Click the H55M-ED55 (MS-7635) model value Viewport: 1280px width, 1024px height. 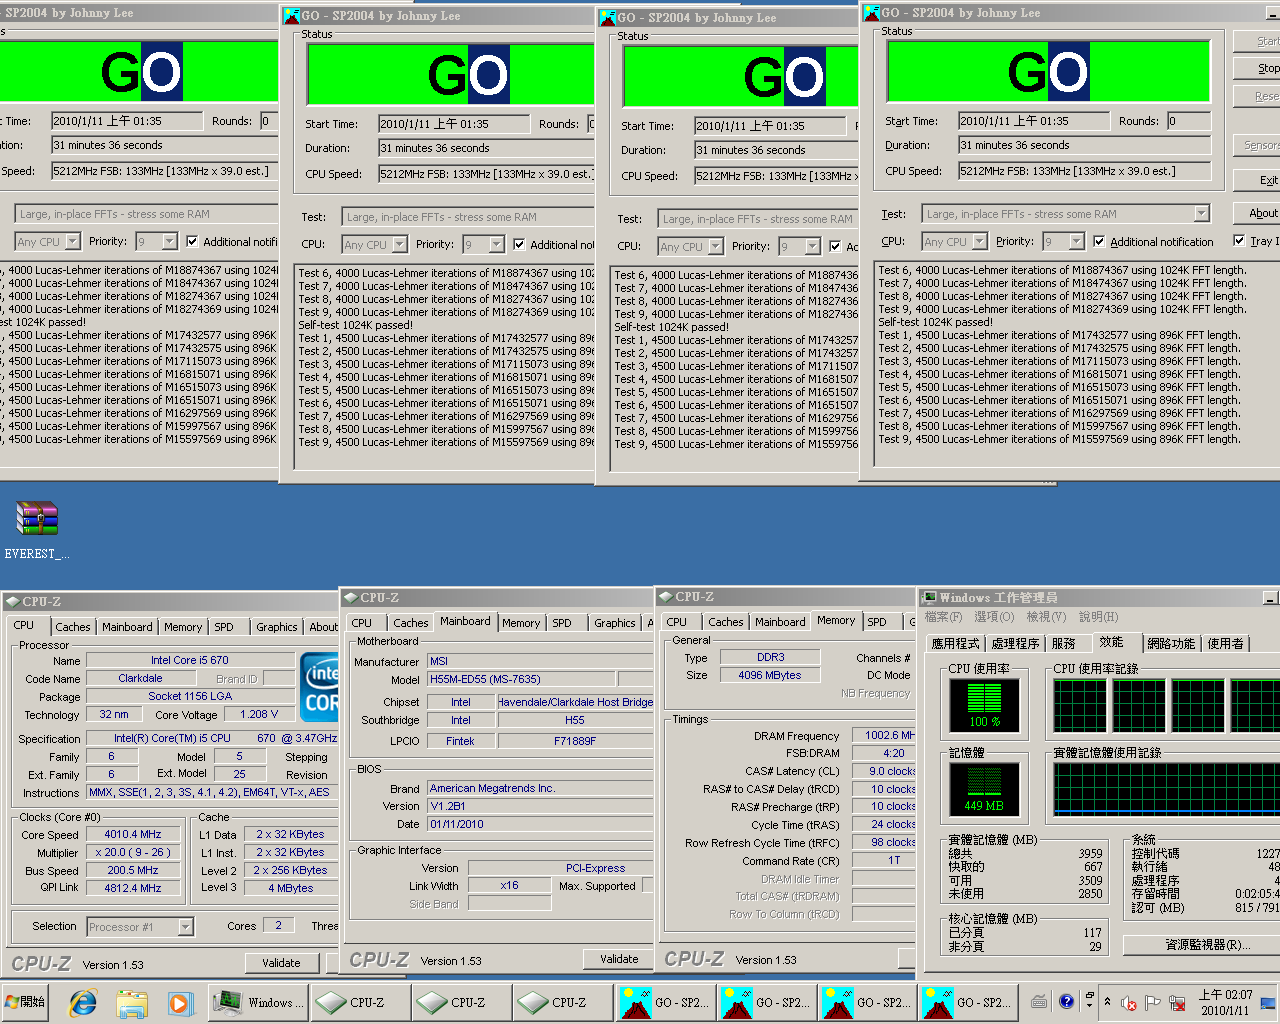pos(522,680)
